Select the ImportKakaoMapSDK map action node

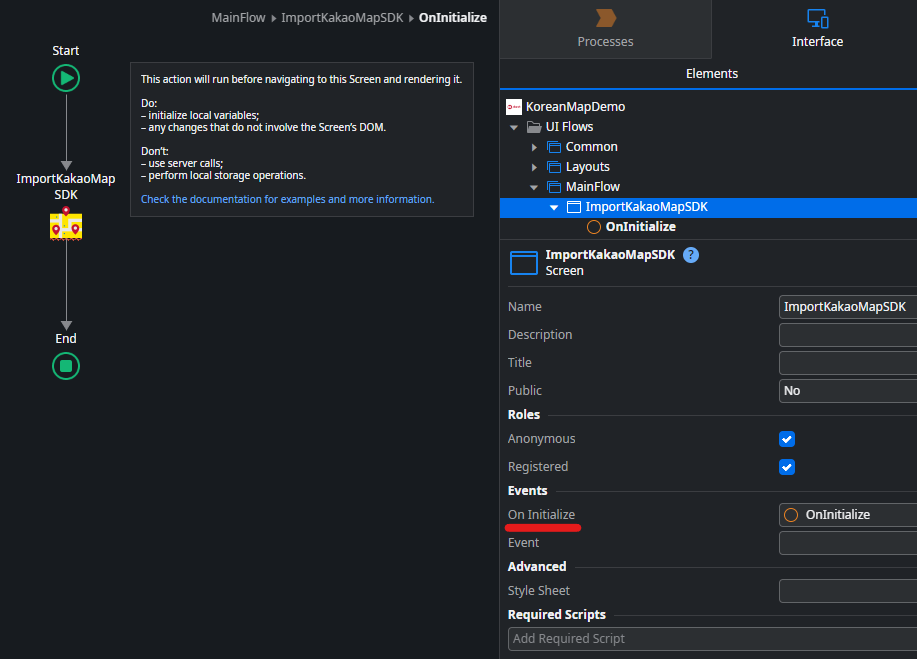pos(66,224)
